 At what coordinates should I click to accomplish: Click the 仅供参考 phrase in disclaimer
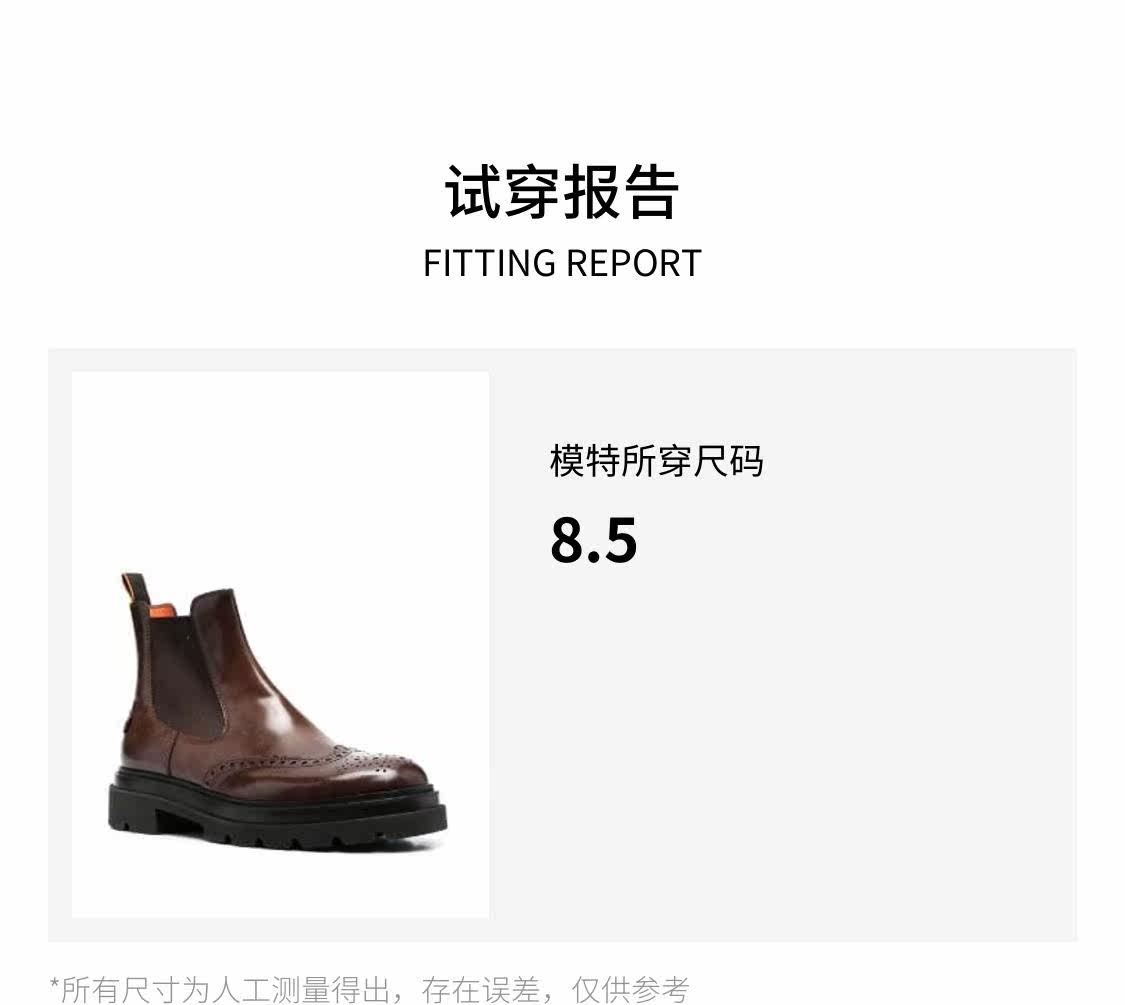[x=631, y=990]
